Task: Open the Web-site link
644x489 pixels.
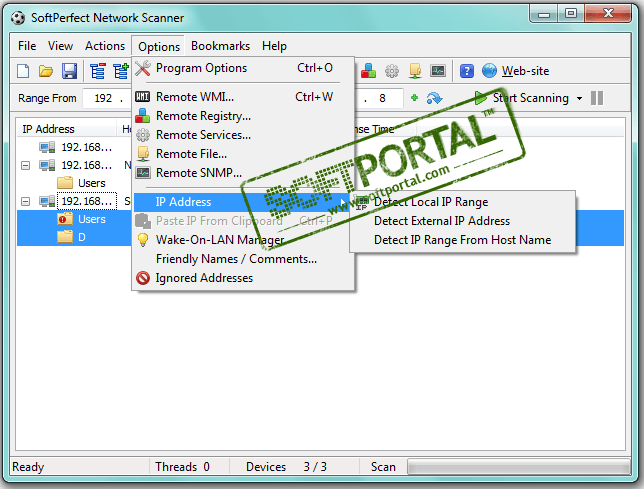Action: [525, 71]
